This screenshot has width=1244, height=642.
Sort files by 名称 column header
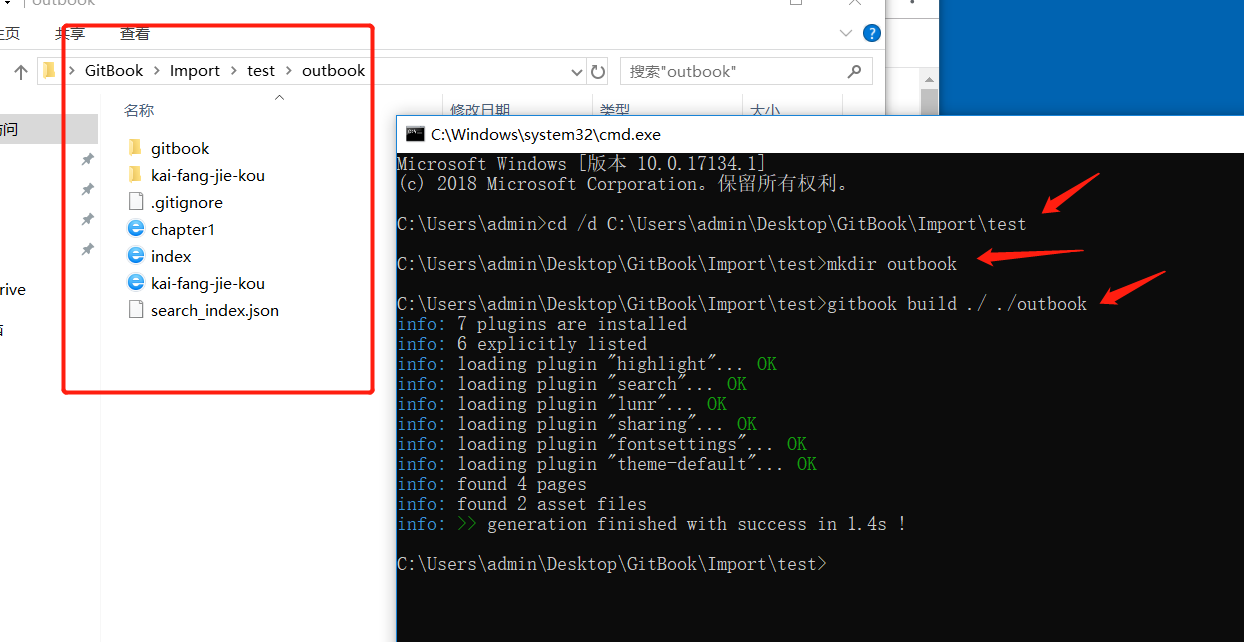tap(139, 110)
